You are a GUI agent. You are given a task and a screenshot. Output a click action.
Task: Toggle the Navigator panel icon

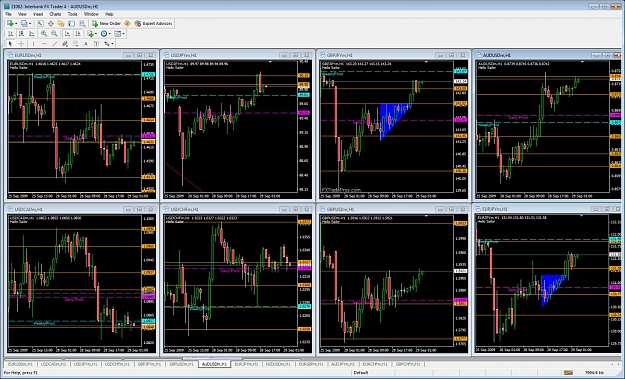click(x=61, y=24)
